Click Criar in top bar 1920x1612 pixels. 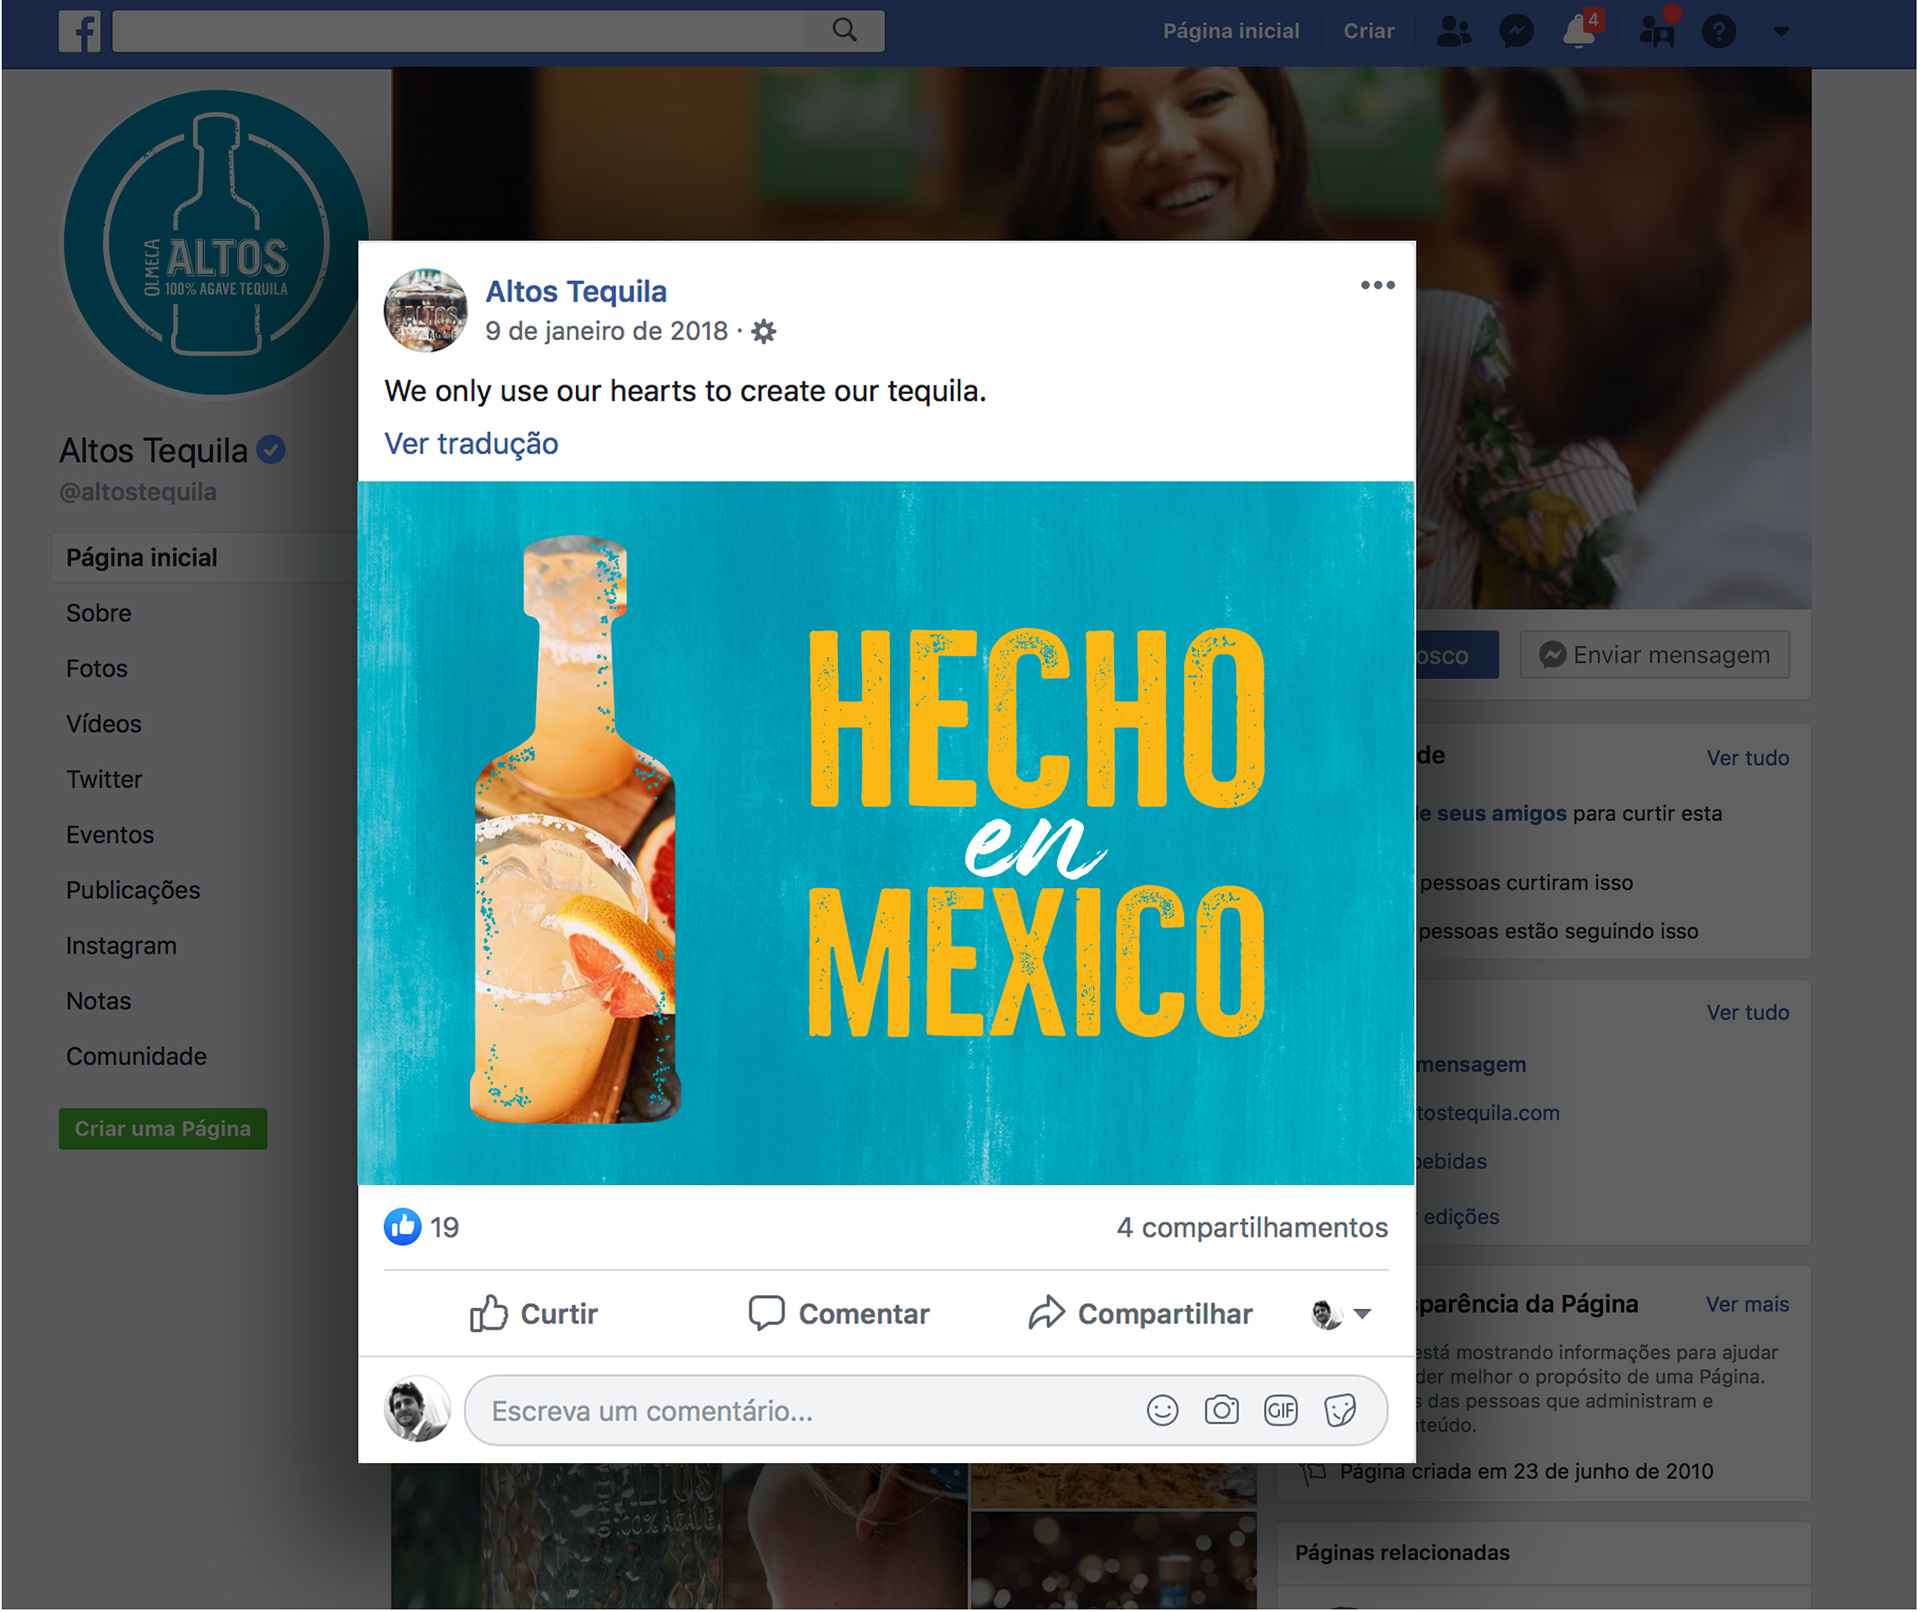pyautogui.click(x=1368, y=31)
